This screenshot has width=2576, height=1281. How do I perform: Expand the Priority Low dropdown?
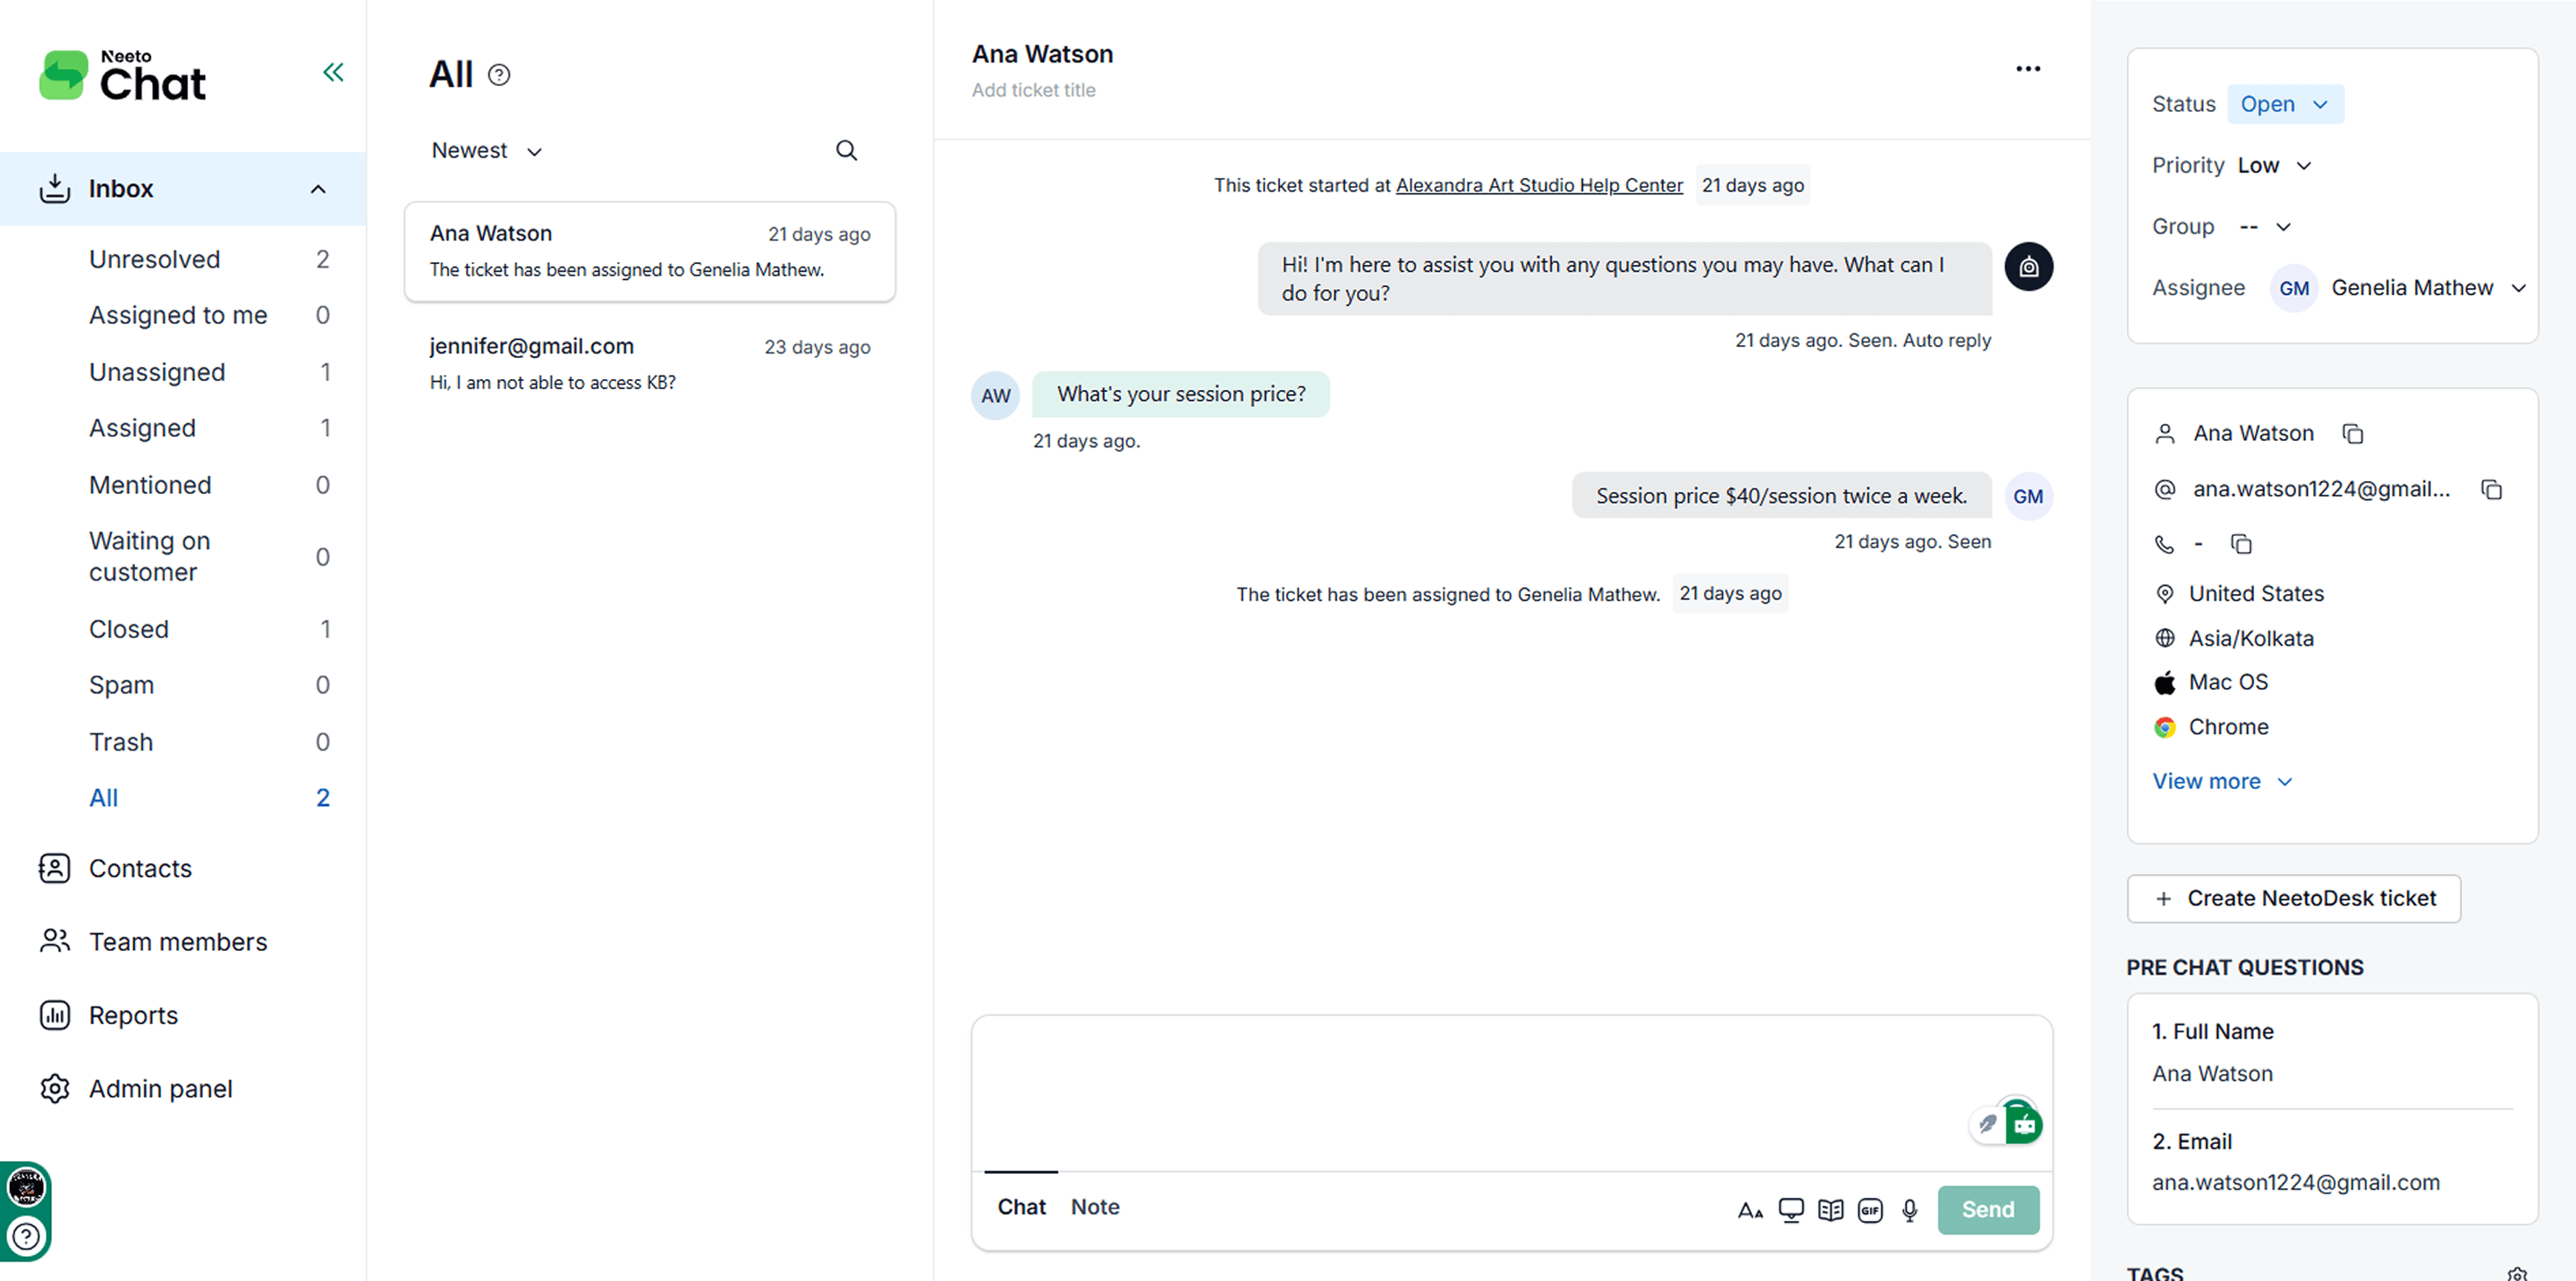[2274, 165]
